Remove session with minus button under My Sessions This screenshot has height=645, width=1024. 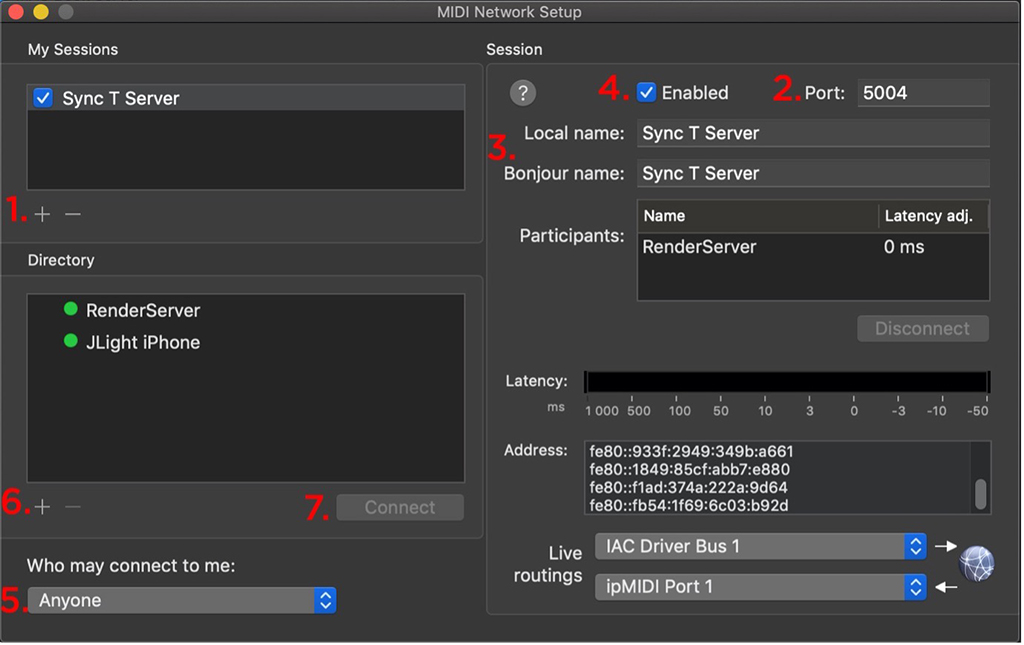coord(72,214)
